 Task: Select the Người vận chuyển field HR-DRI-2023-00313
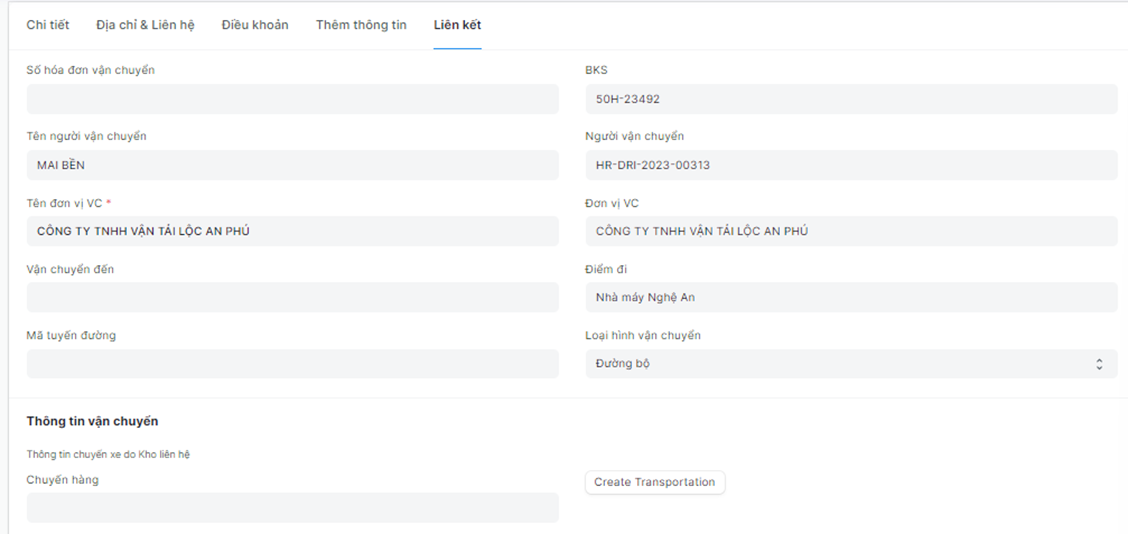pyautogui.click(x=850, y=165)
